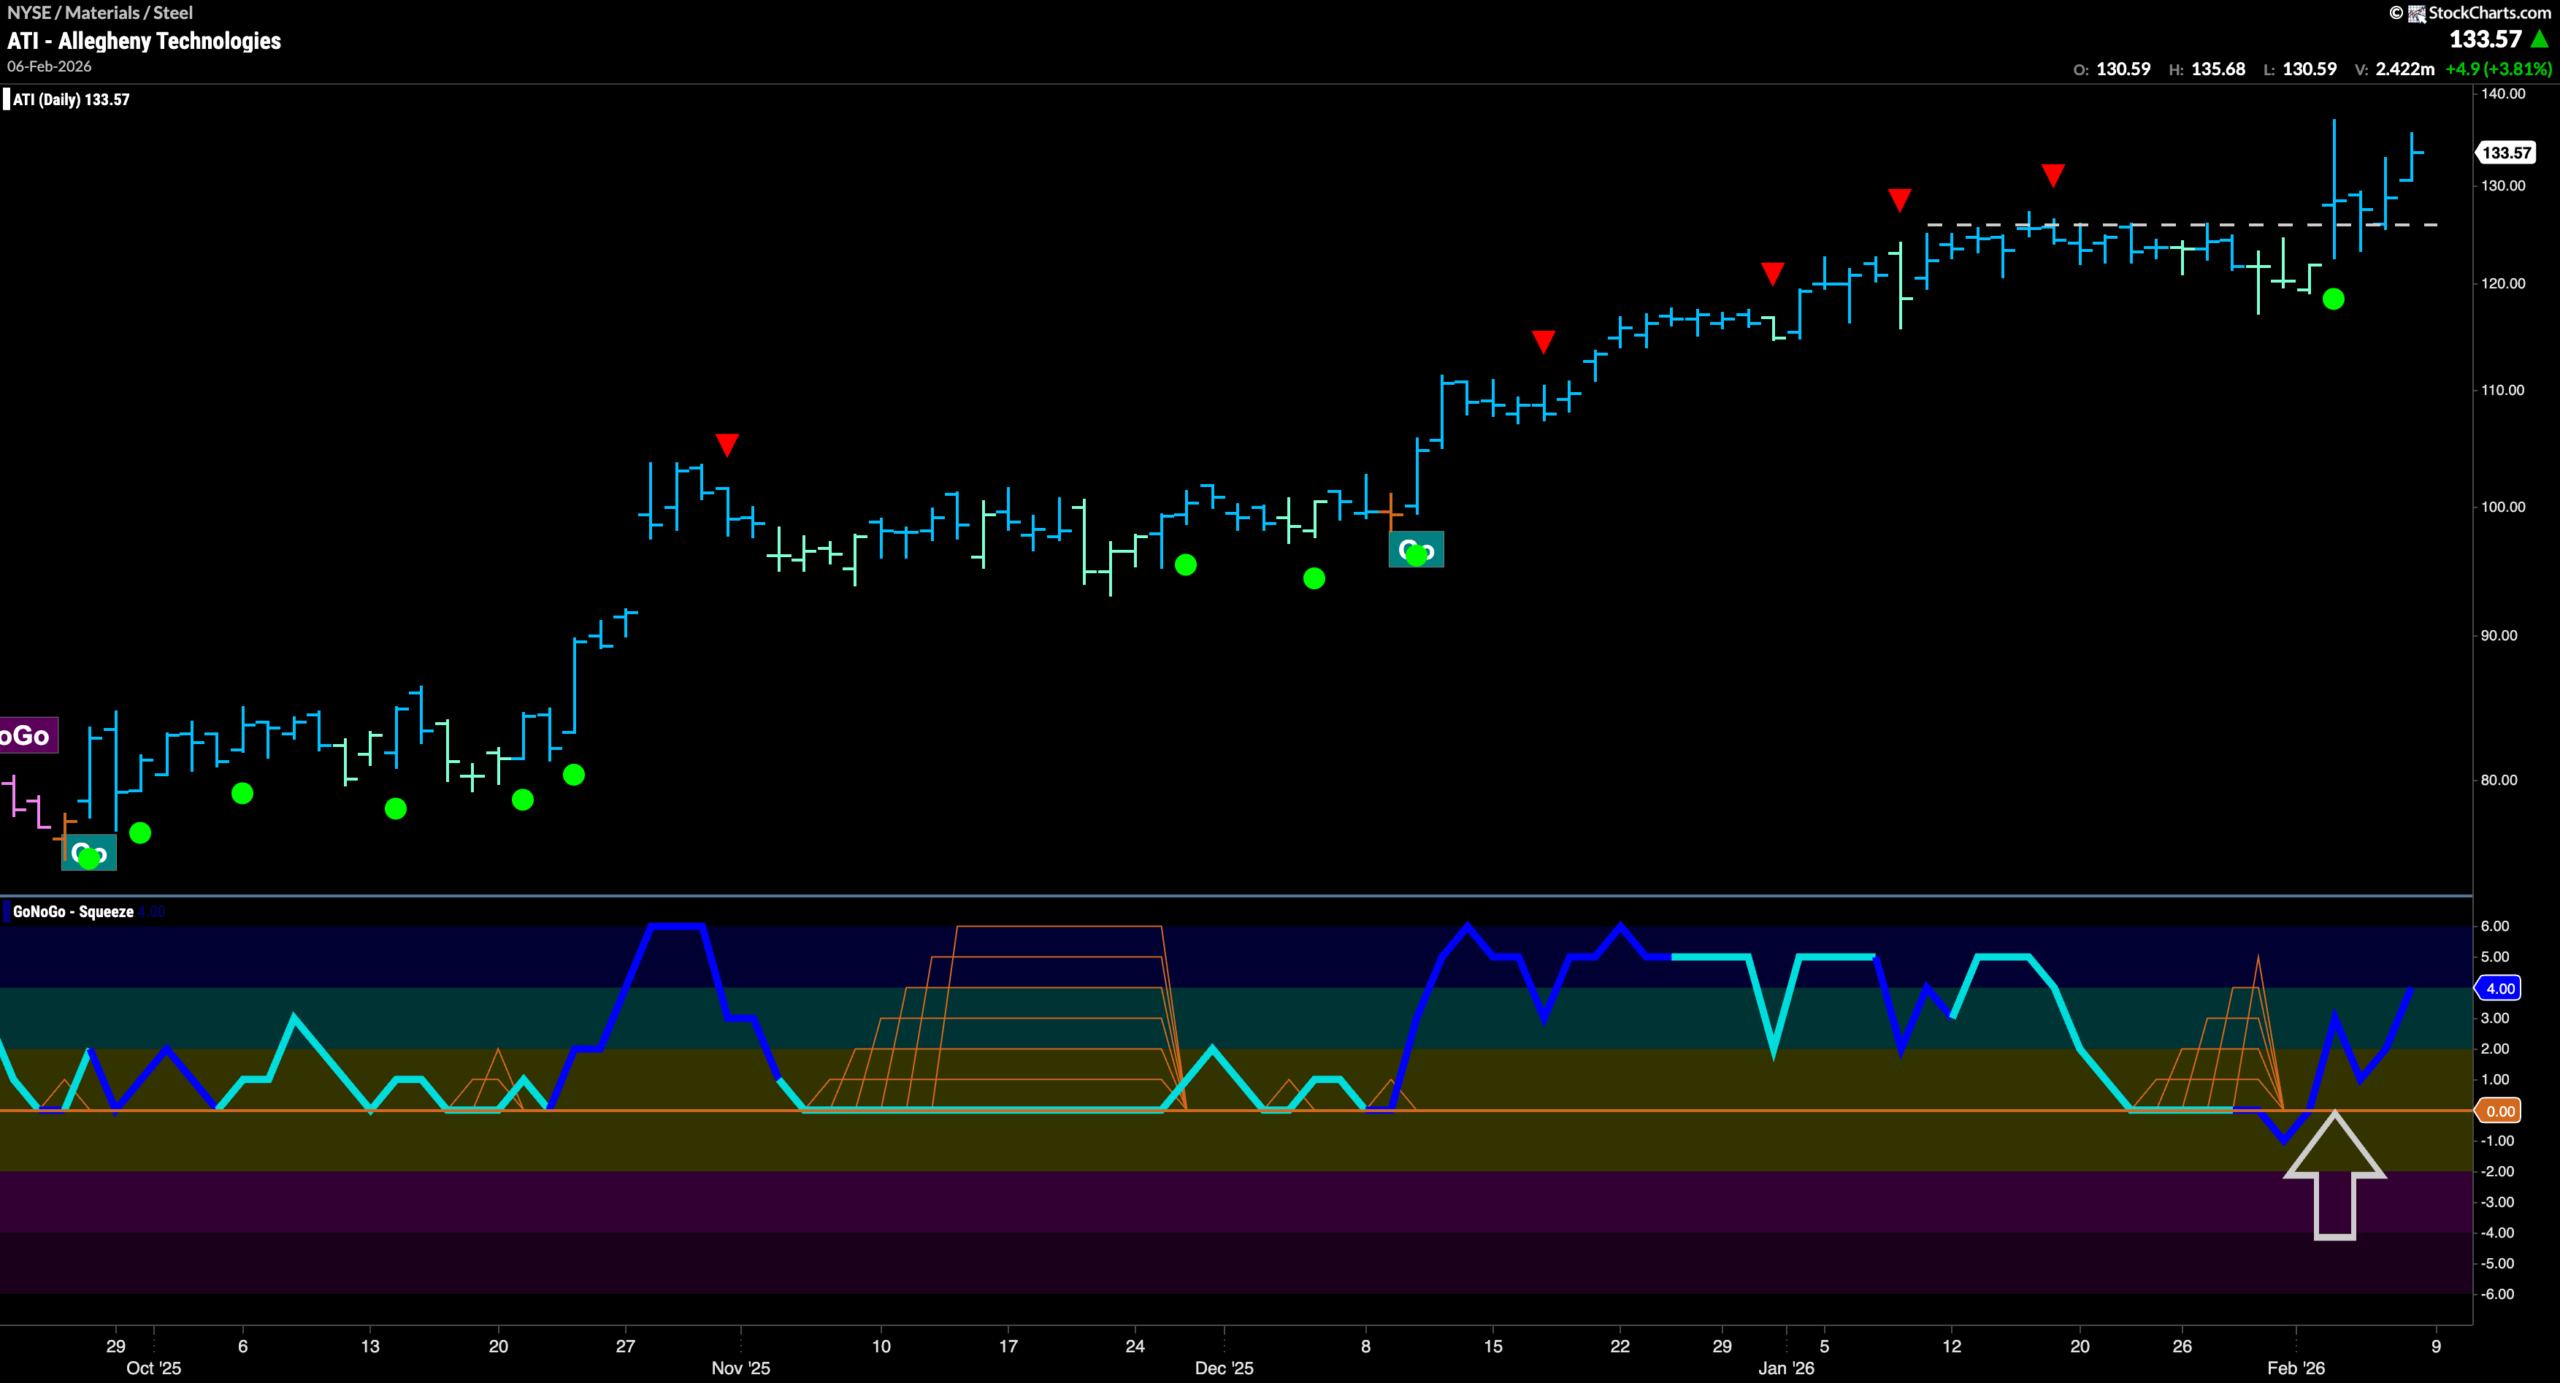
Task: Click the ATI (Daily) 133.57 legend label
Action: [x=70, y=99]
